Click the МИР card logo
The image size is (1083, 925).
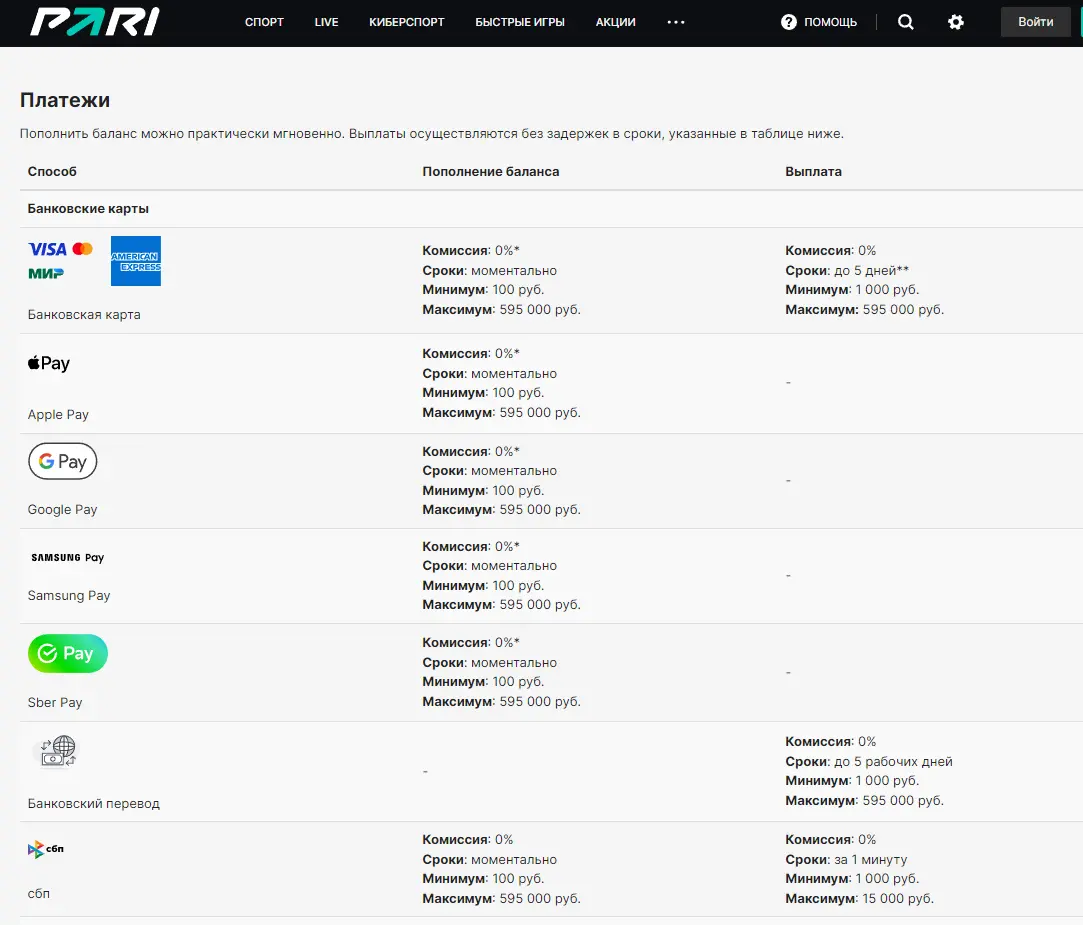click(46, 273)
